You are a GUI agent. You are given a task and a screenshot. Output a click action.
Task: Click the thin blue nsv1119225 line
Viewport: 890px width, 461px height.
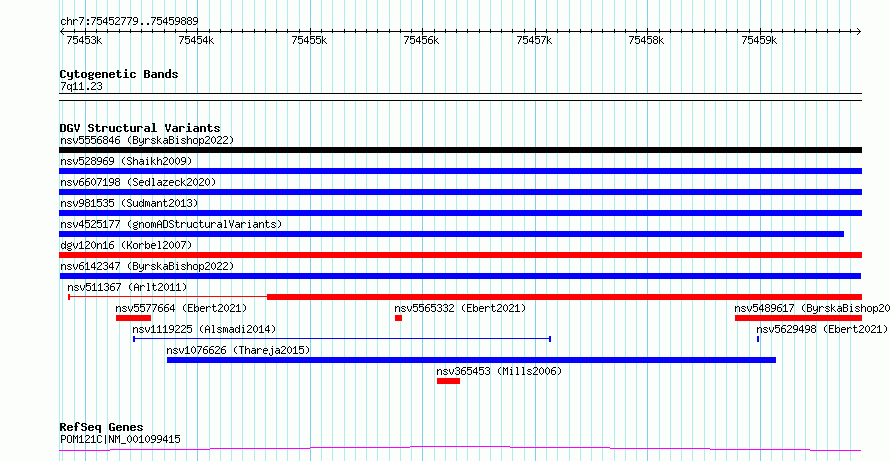tap(342, 339)
